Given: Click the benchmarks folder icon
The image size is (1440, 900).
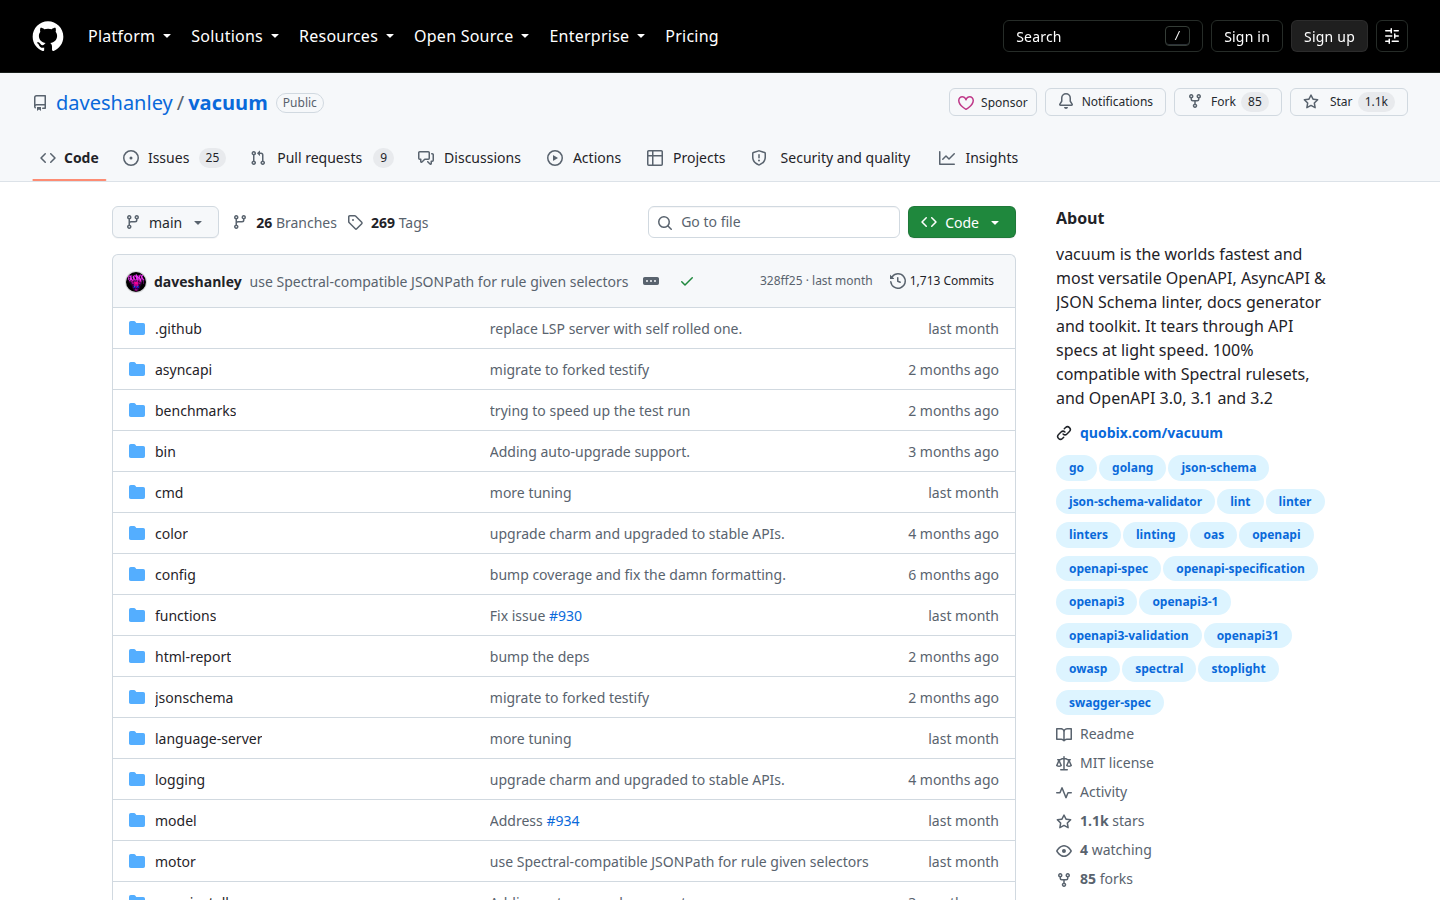Looking at the screenshot, I should click(x=137, y=410).
